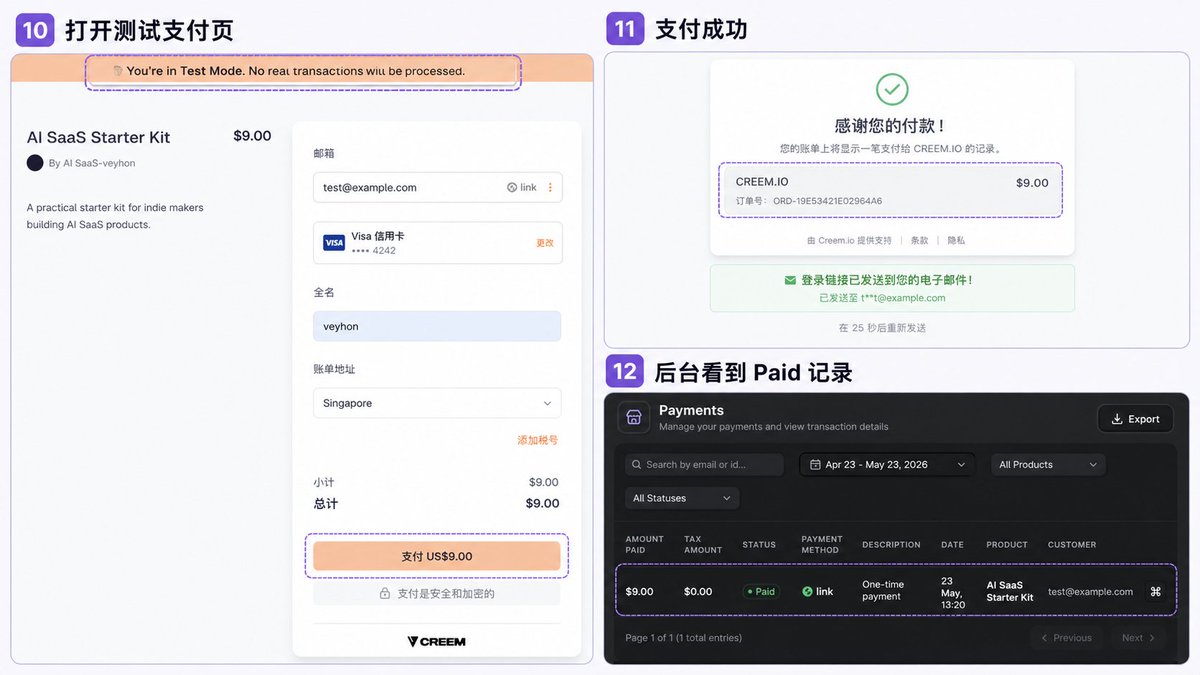This screenshot has width=1200, height=675.
Task: Click the Search by email or id field
Action: [x=705, y=464]
